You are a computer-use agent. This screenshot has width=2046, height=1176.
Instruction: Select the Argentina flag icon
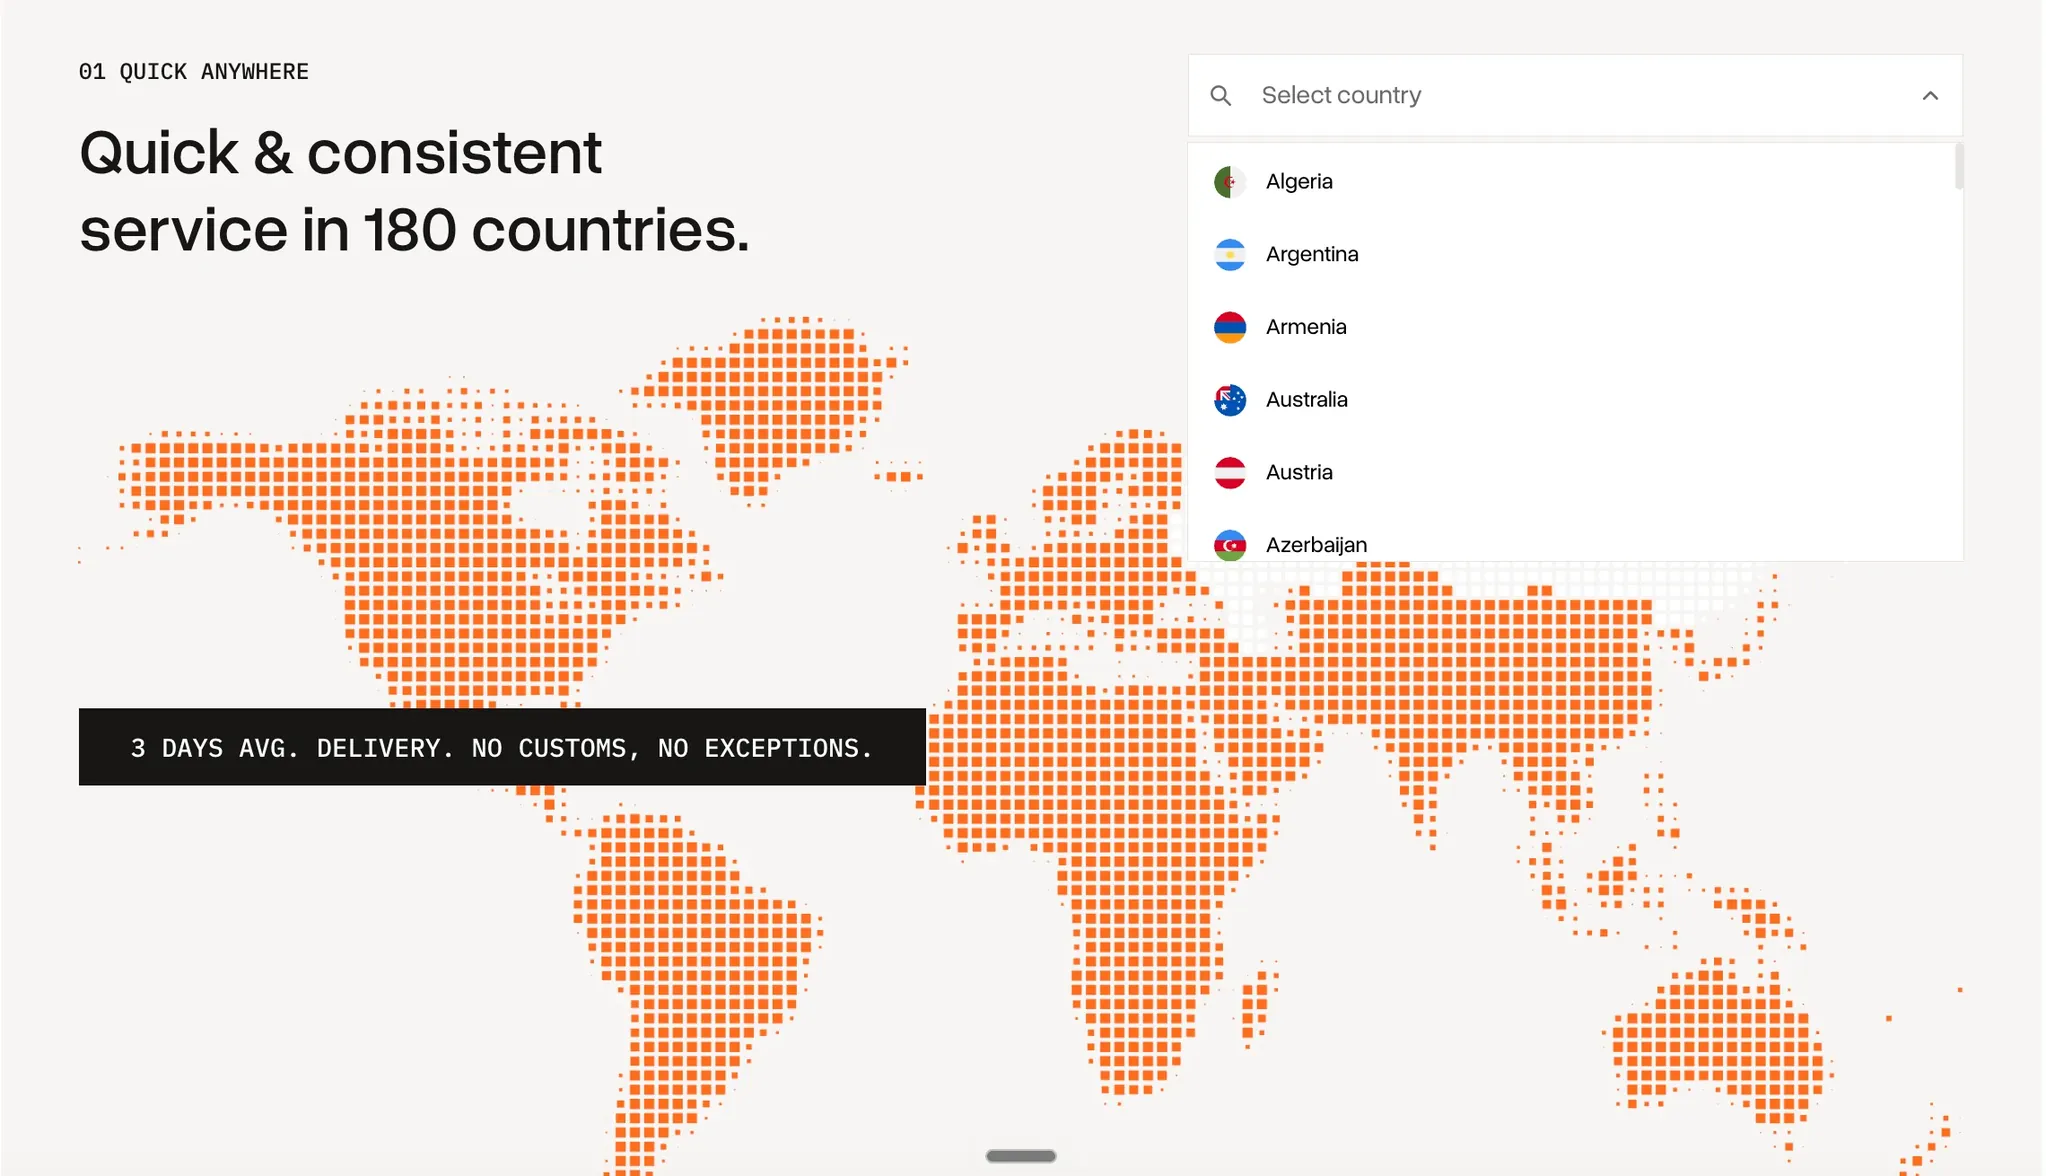[1230, 254]
